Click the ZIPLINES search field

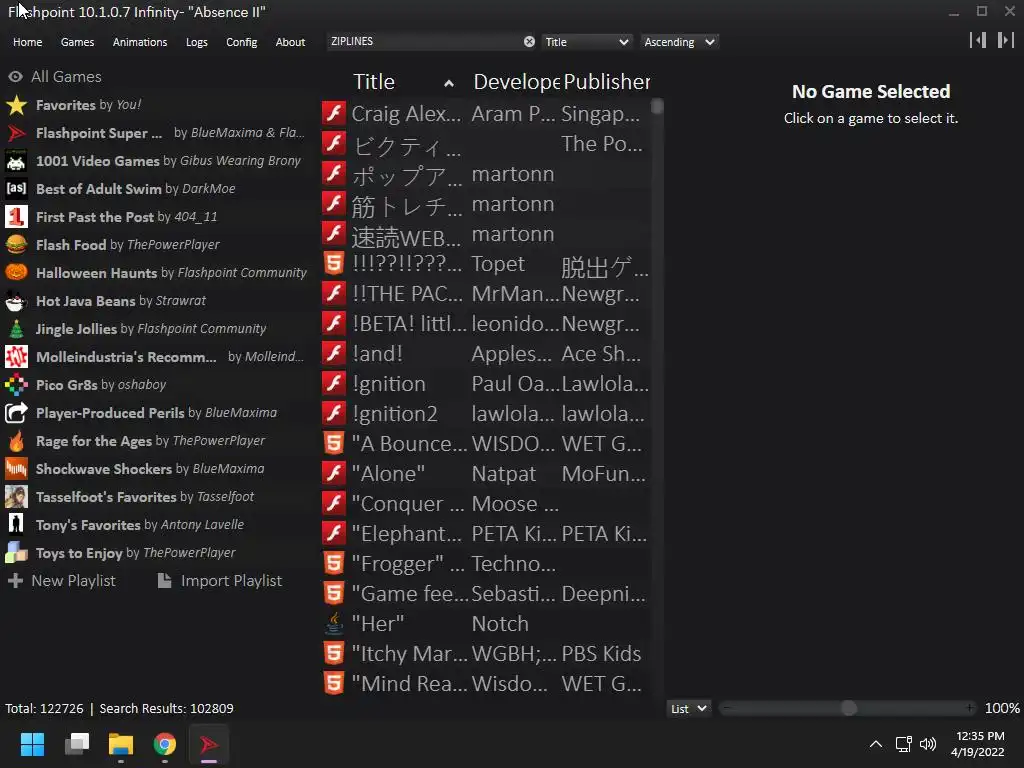click(424, 42)
